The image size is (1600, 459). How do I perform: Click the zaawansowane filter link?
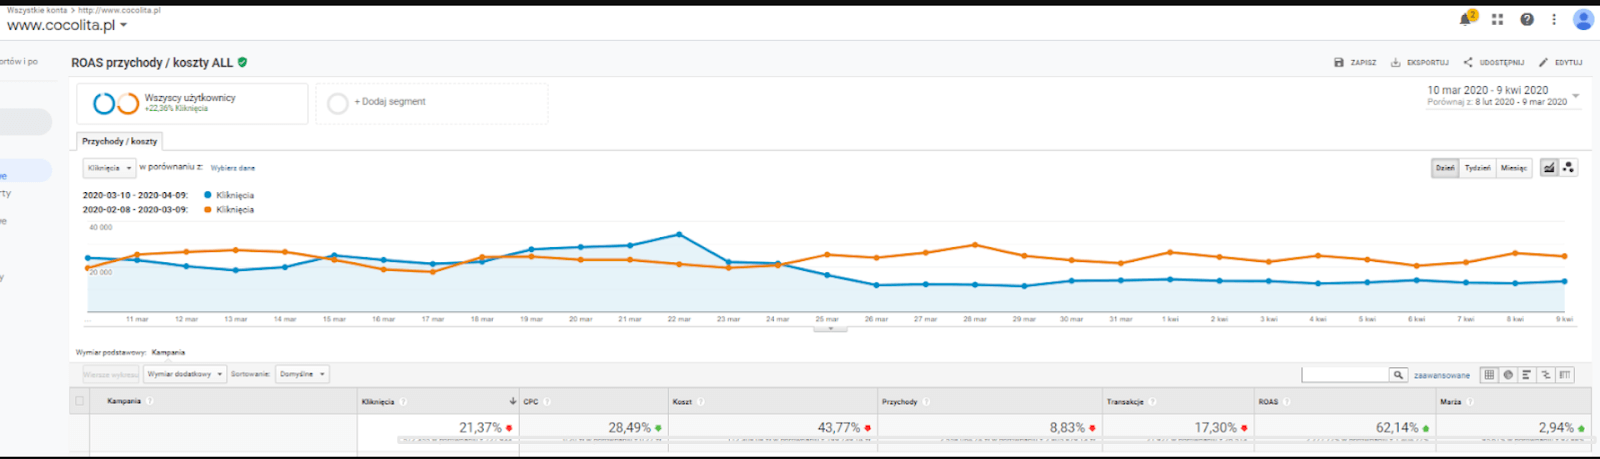1442,376
